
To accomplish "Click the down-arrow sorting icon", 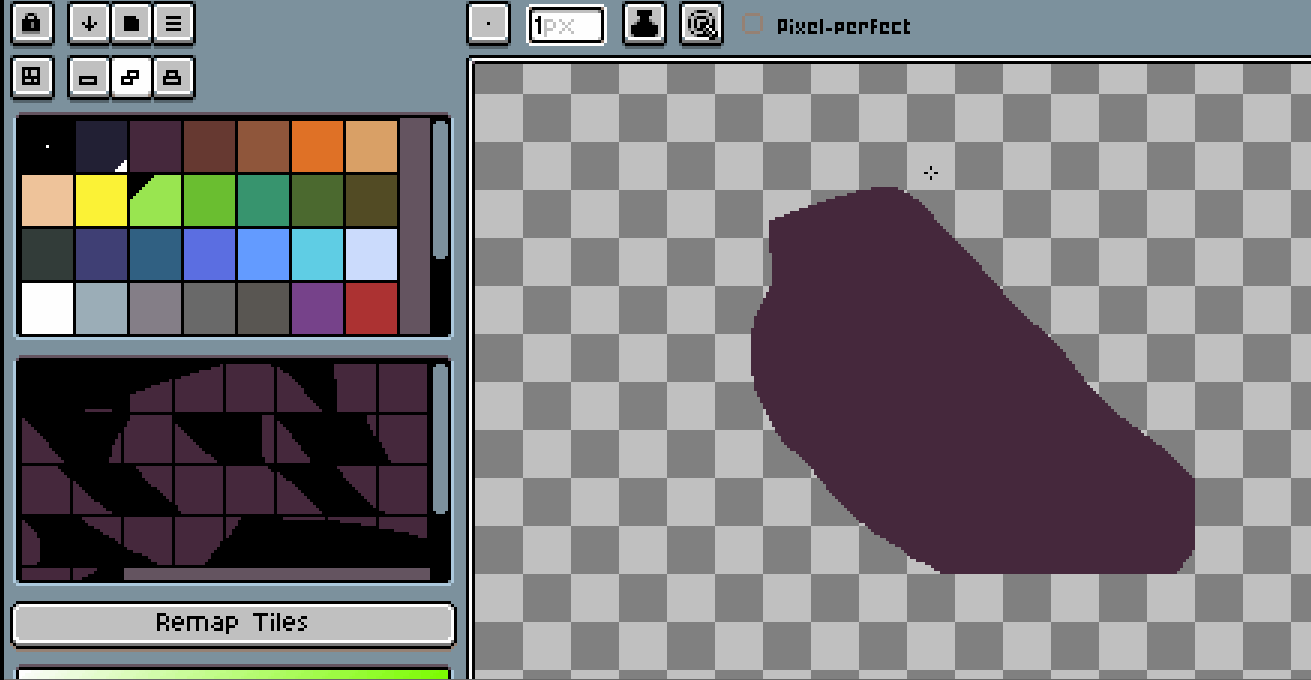I will pyautogui.click(x=88, y=23).
